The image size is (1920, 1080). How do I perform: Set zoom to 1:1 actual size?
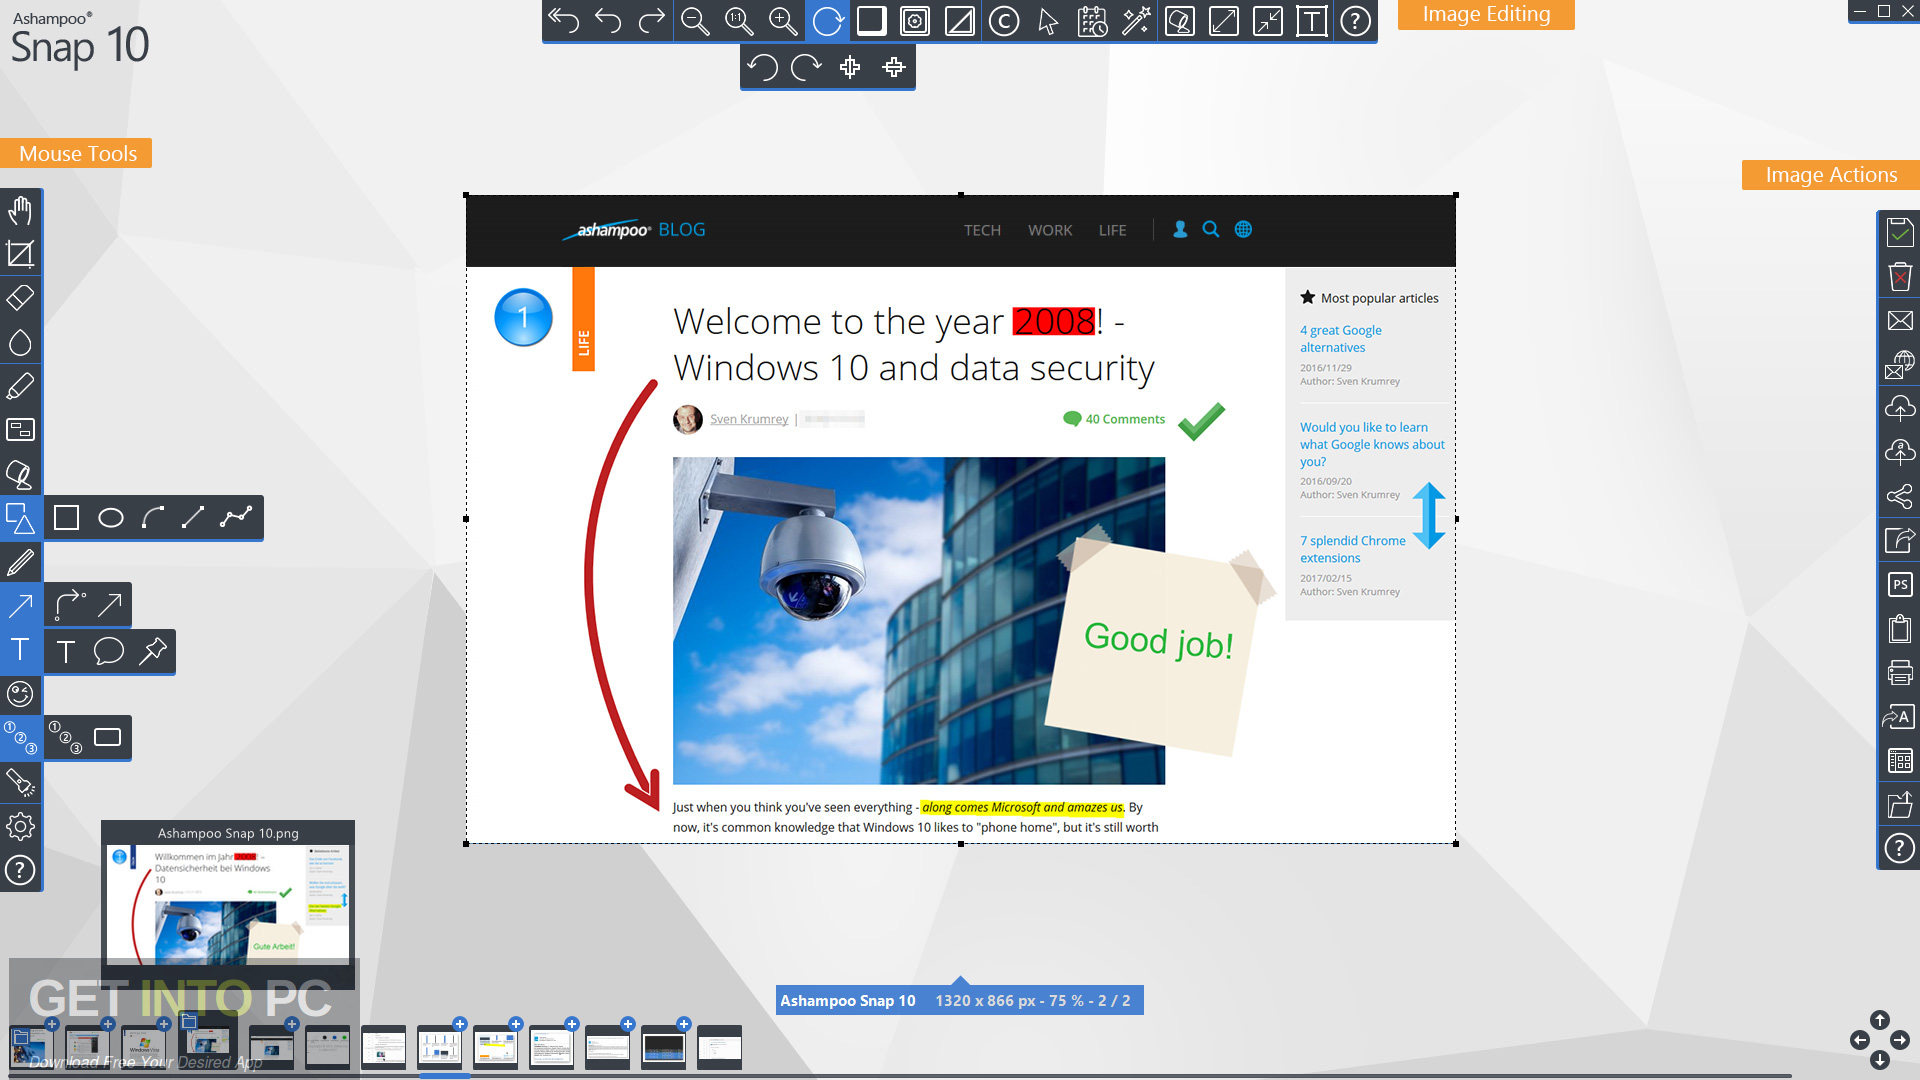click(x=739, y=21)
